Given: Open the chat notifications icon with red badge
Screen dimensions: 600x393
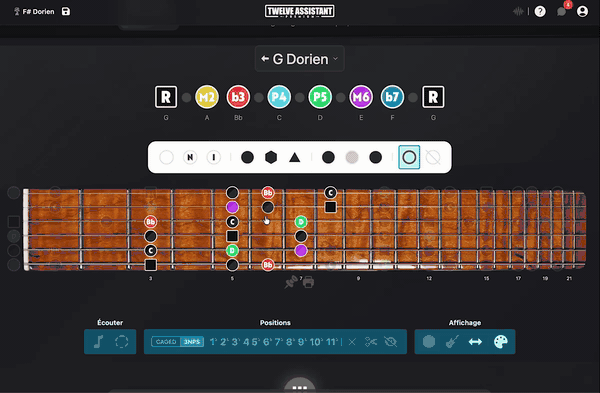Looking at the screenshot, I should [x=561, y=11].
